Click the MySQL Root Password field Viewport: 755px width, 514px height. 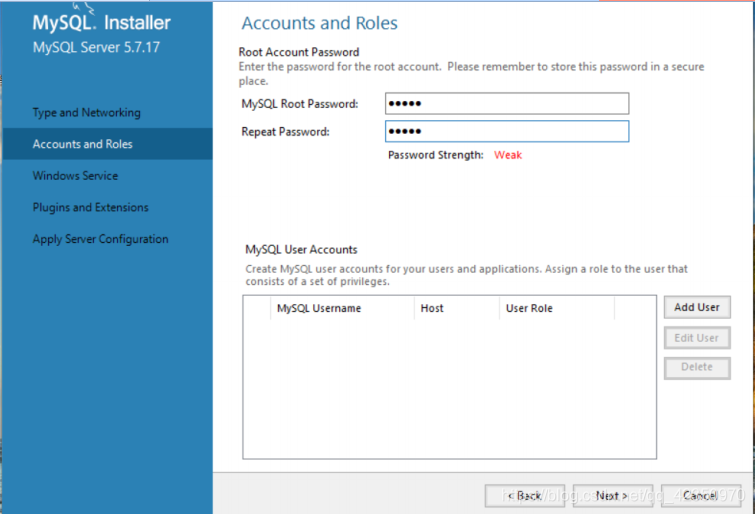coord(507,104)
